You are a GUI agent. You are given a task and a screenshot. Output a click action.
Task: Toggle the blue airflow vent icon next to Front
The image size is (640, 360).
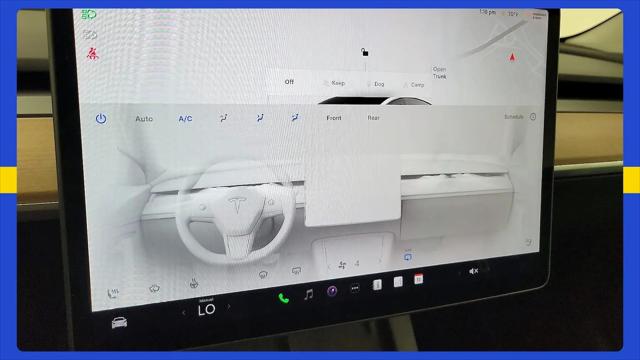tap(295, 118)
